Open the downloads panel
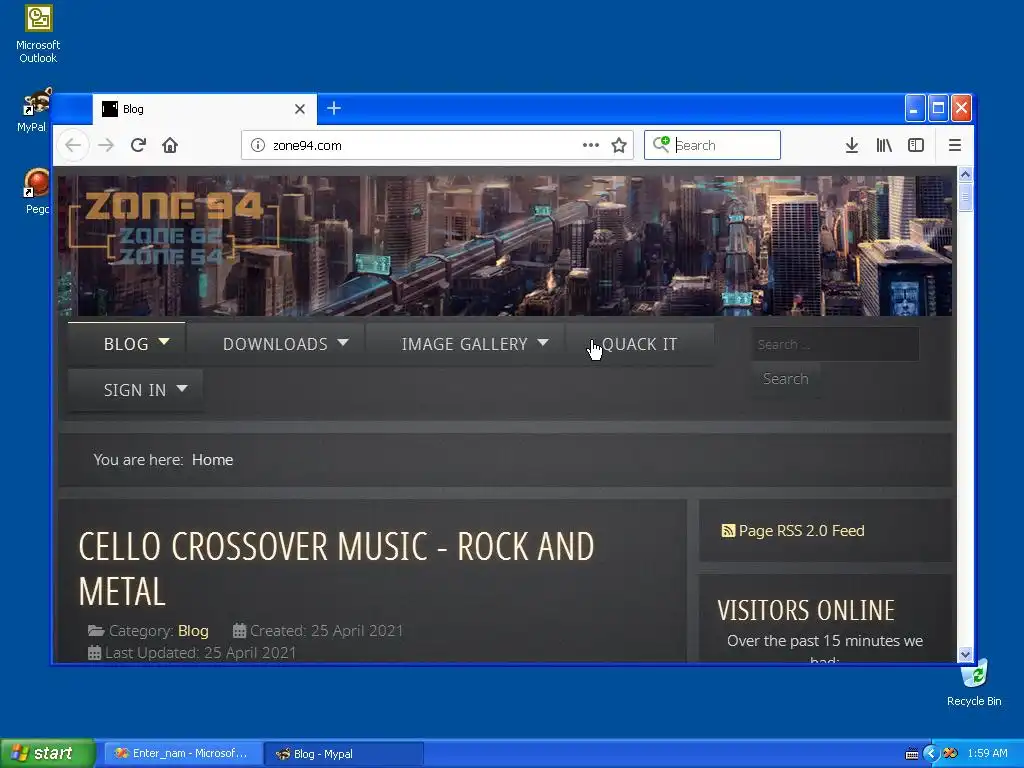This screenshot has height=768, width=1024. coord(852,145)
